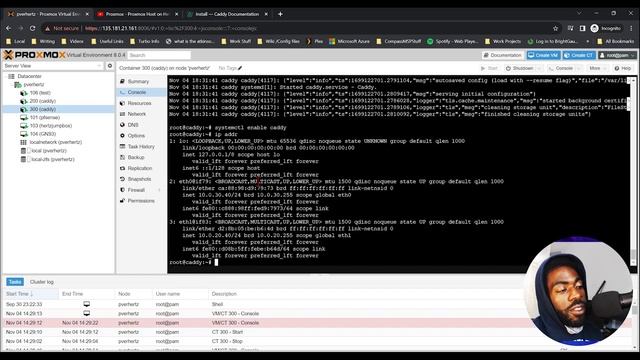Click the Create VM button
The height and width of the screenshot is (360, 640).
(543, 55)
